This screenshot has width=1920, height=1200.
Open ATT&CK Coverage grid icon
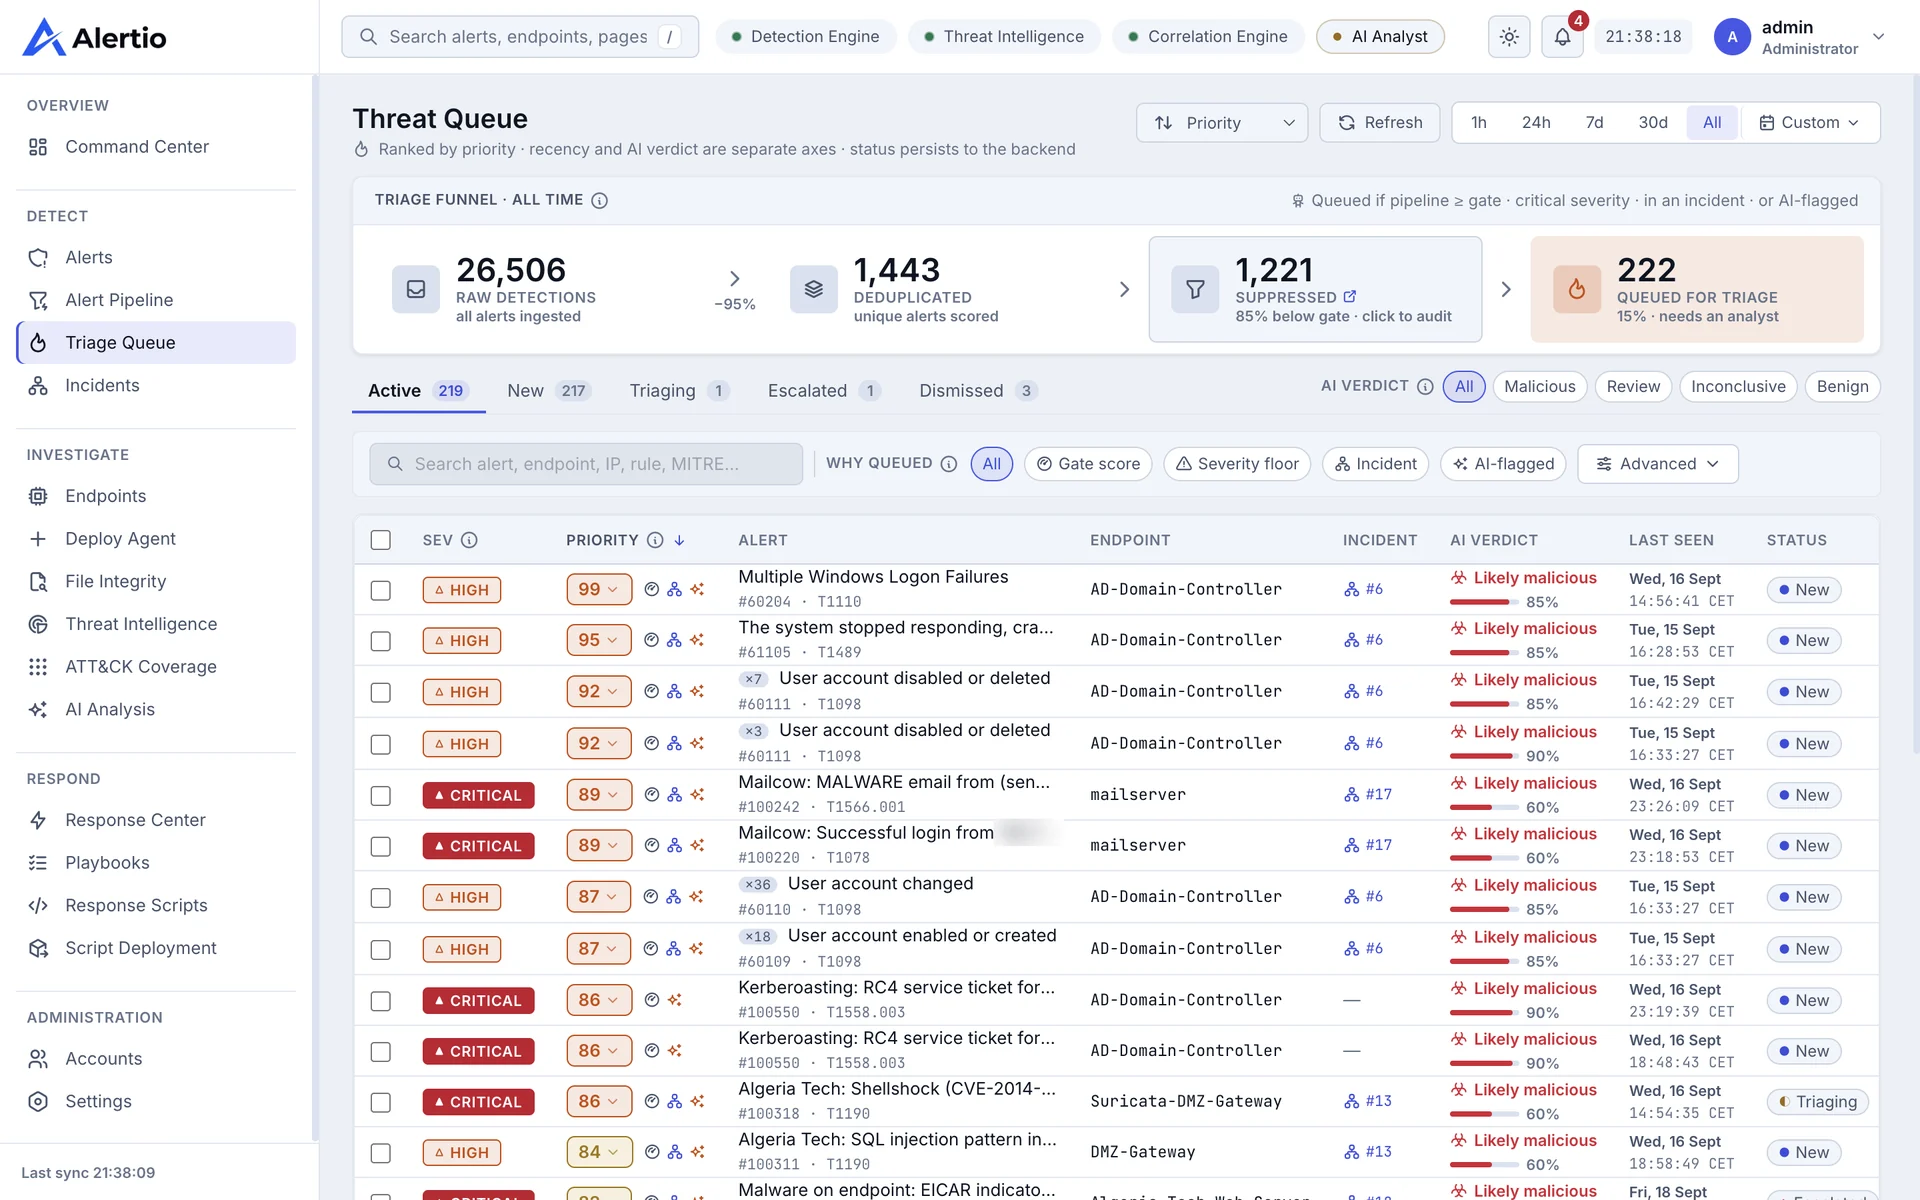pos(38,667)
